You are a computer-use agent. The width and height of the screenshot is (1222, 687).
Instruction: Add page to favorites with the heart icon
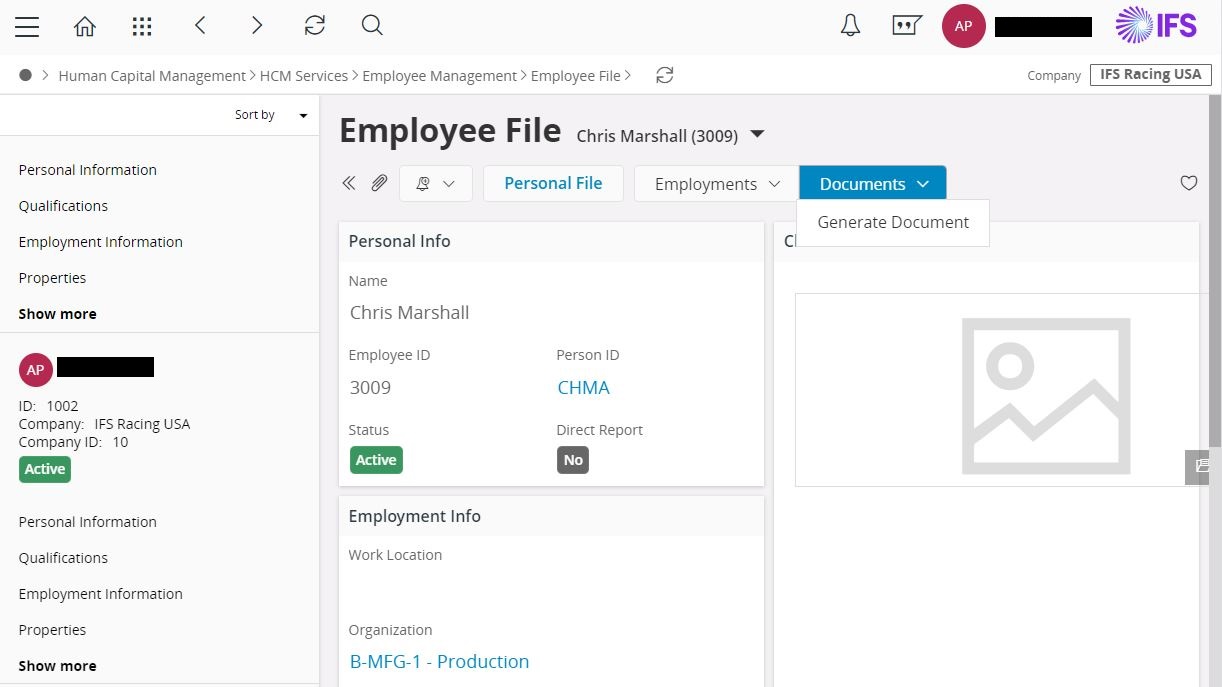click(x=1188, y=183)
